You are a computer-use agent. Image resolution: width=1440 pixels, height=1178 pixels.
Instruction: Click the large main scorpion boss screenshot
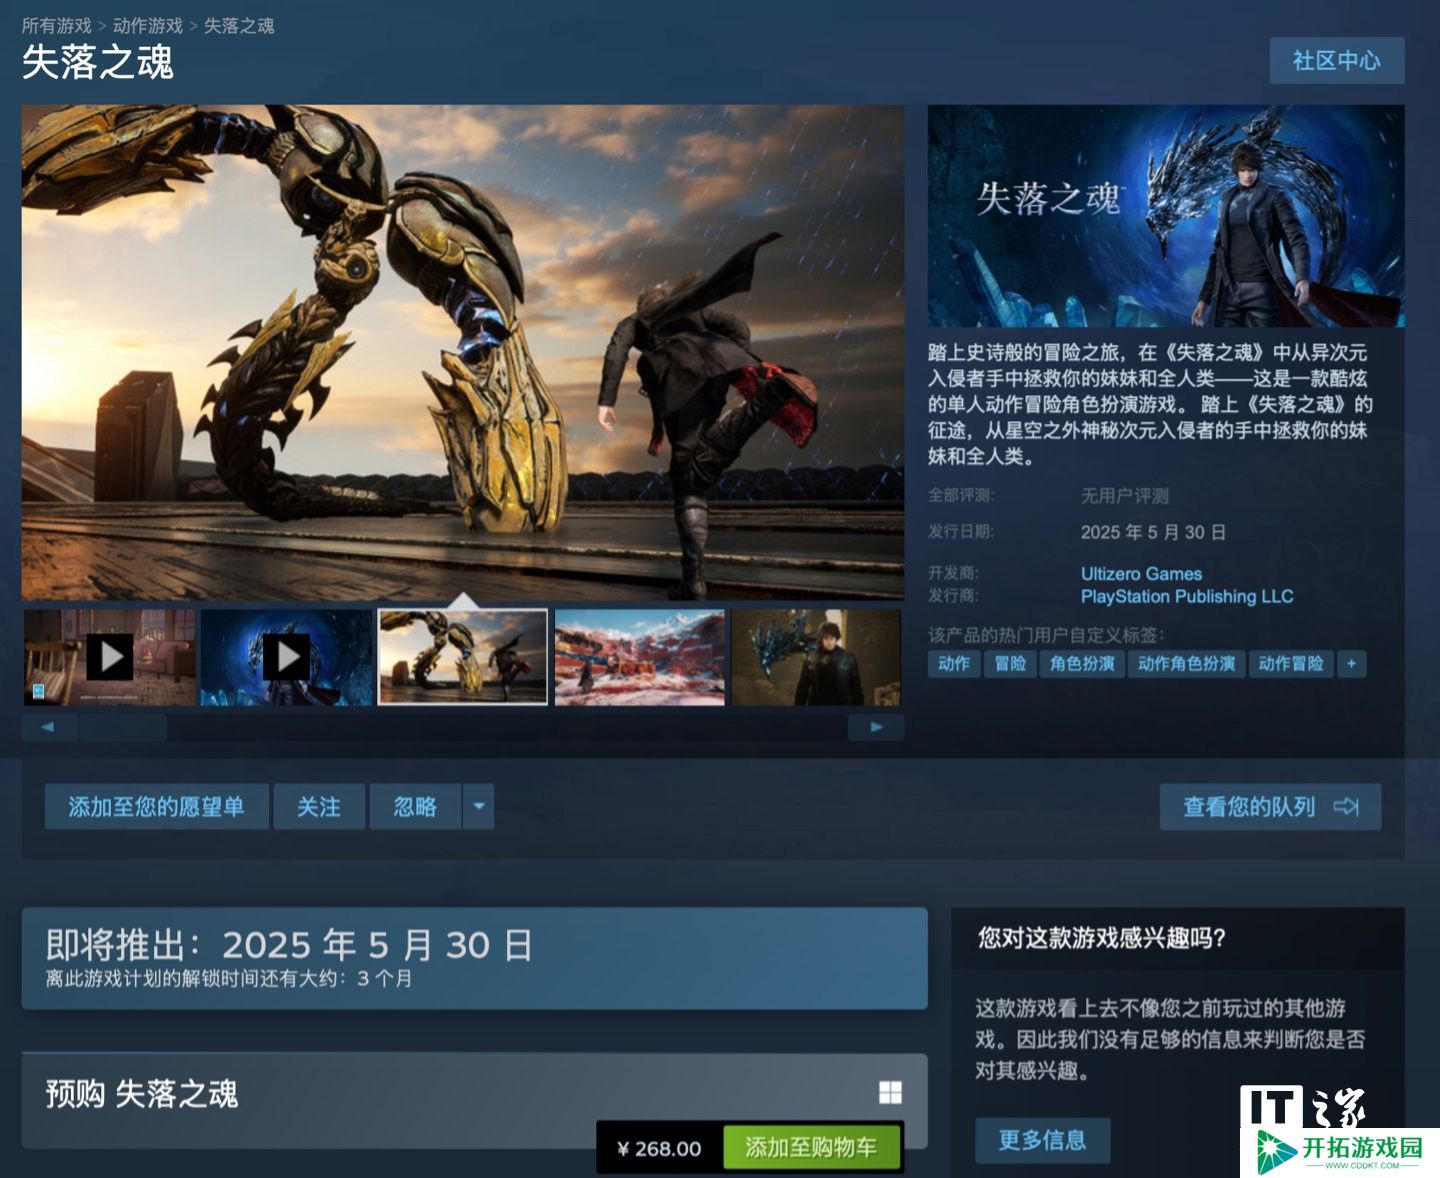point(463,353)
